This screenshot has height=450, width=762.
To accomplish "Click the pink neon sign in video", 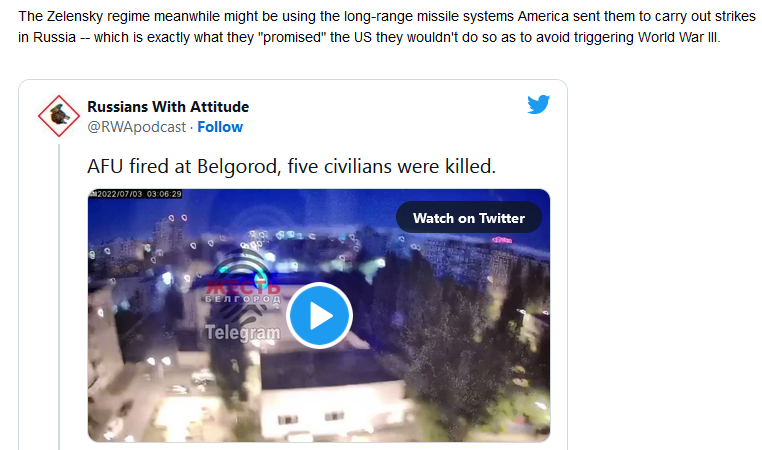I will (x=502, y=240).
